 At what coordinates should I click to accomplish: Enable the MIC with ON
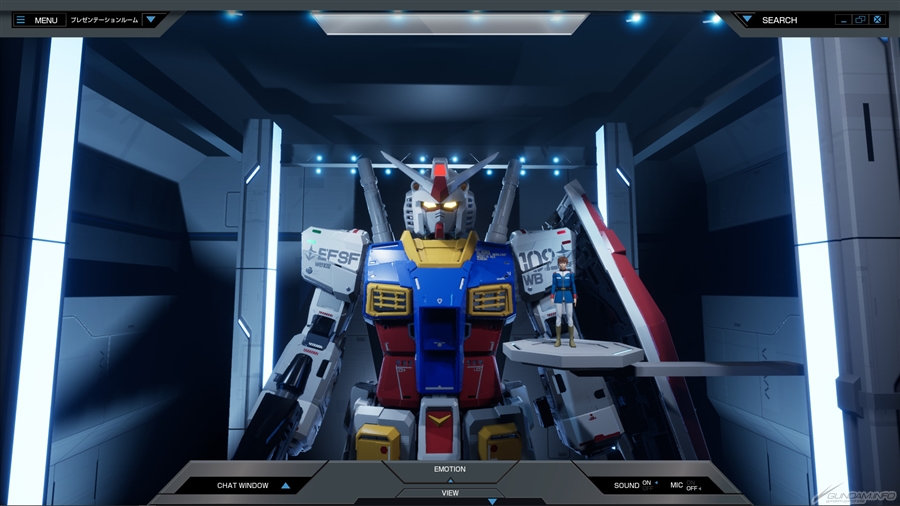(691, 482)
